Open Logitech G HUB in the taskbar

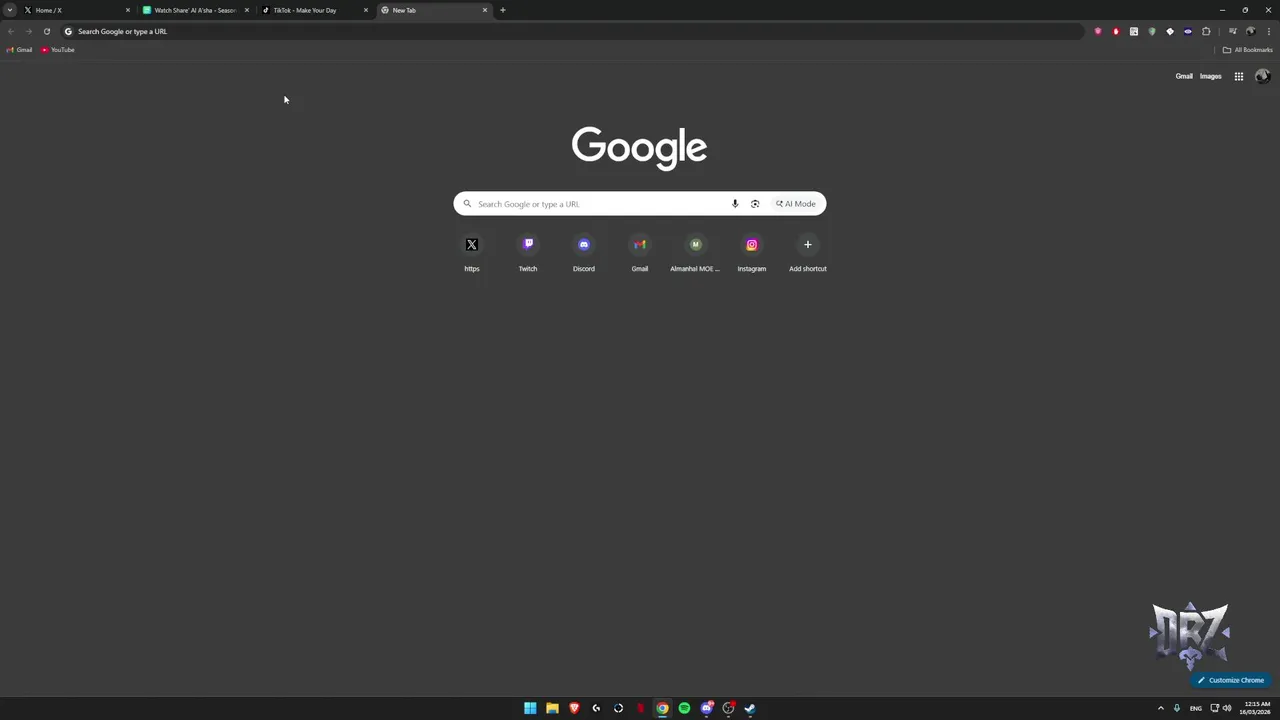(596, 708)
